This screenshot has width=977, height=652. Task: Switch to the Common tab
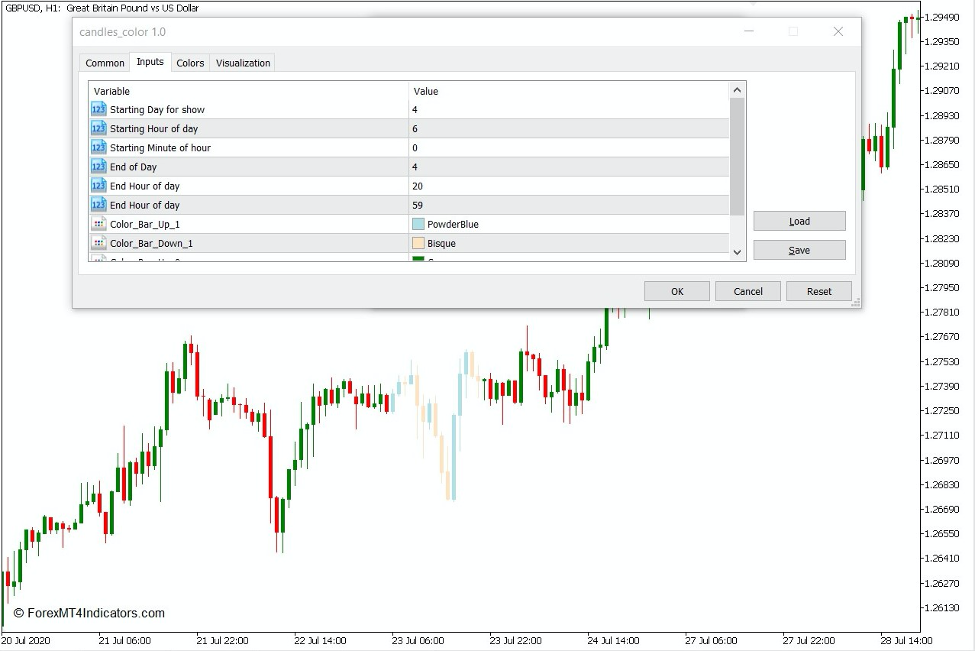click(104, 62)
